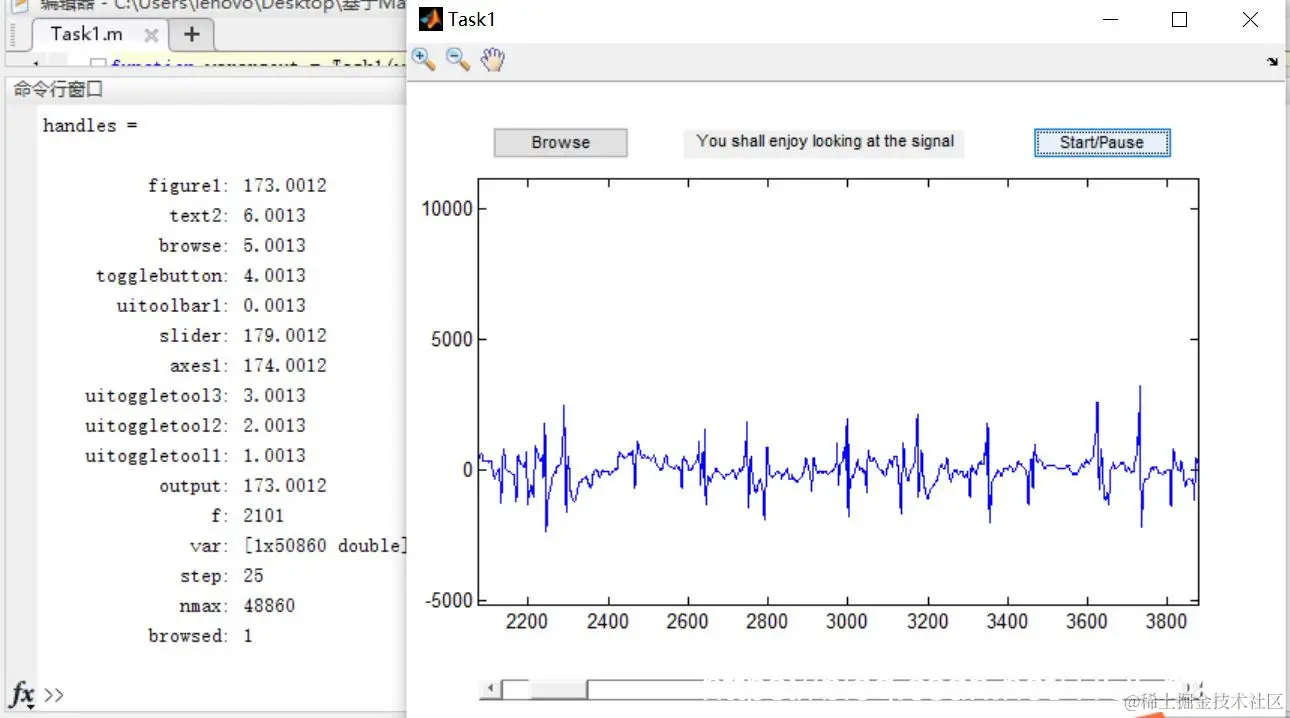Screen dimensions: 1290x718
Task: Click the 'uitoggletool1: 1.0013' line
Action: coord(195,456)
